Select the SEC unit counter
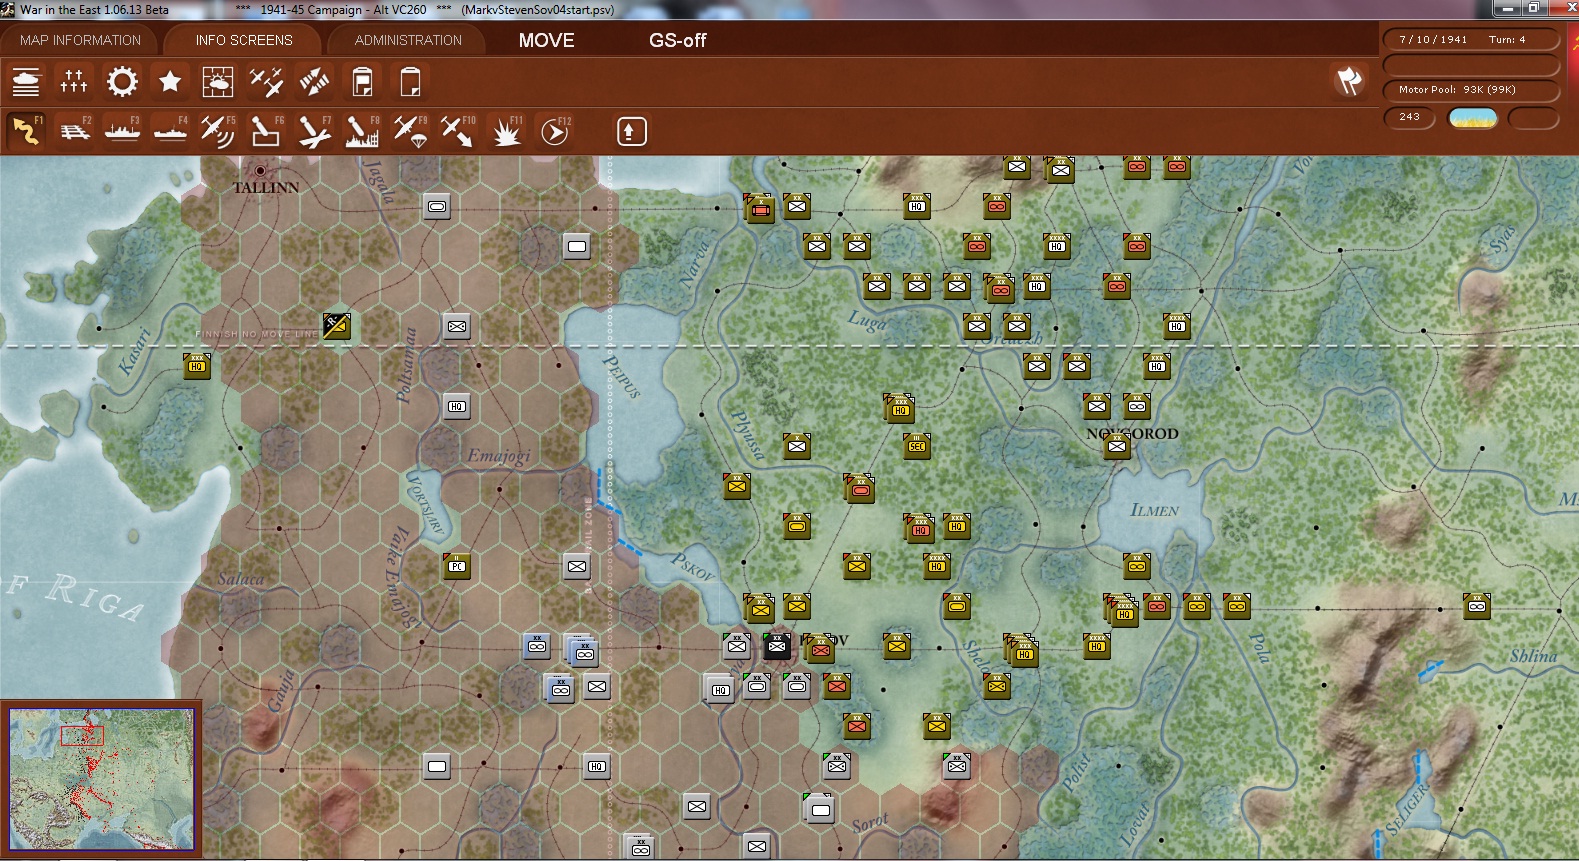The width and height of the screenshot is (1579, 861). [917, 446]
